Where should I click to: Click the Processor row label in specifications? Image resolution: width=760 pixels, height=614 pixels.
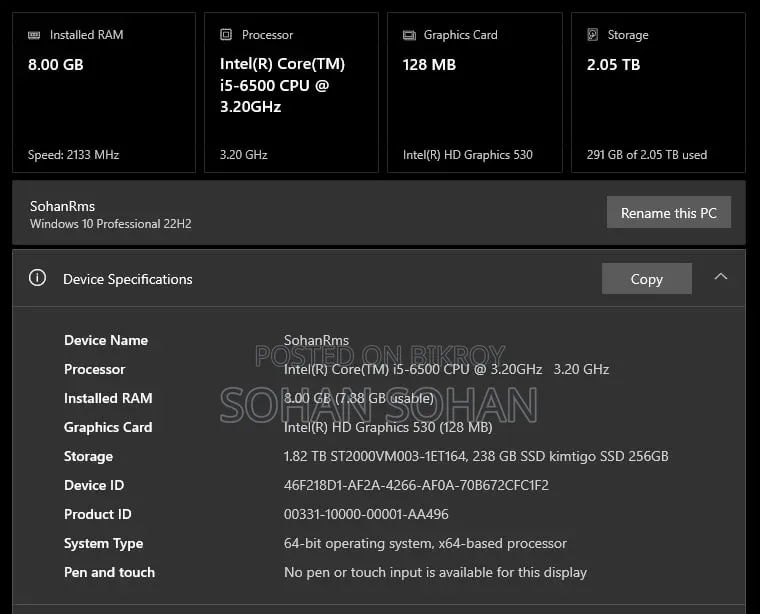click(95, 369)
